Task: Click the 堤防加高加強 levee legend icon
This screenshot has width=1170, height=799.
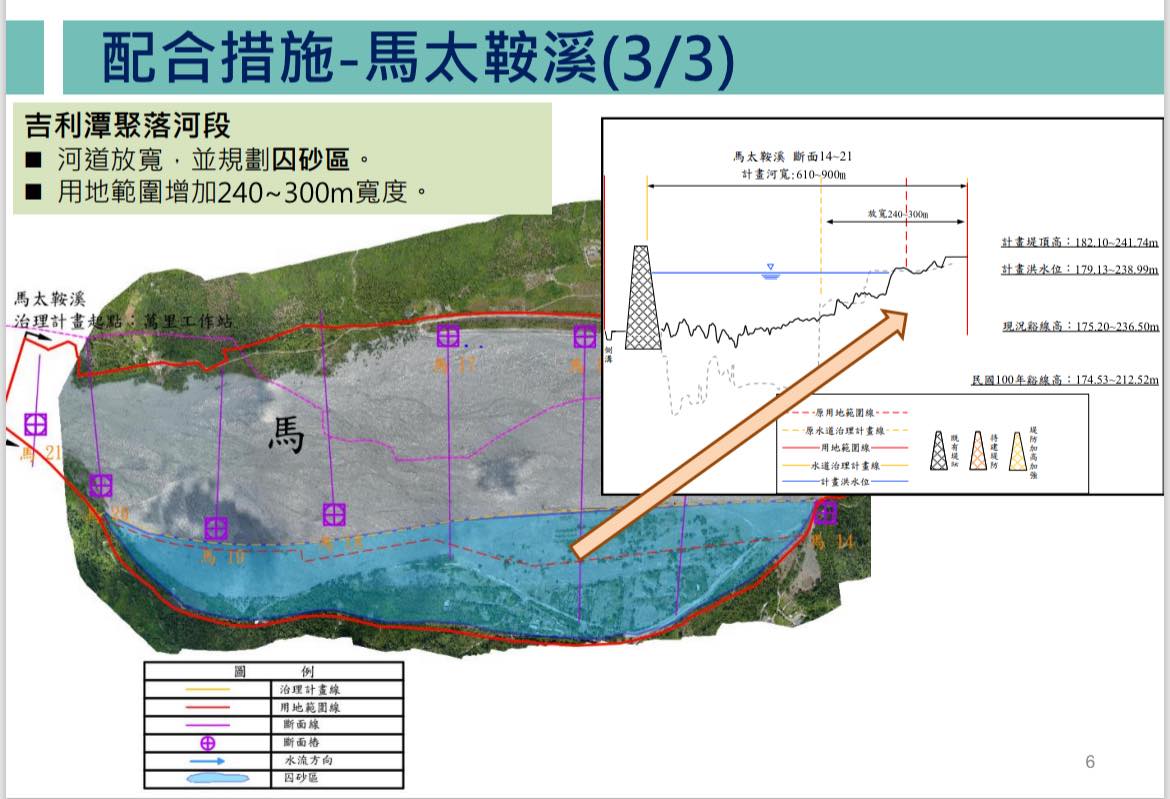Action: point(1020,450)
